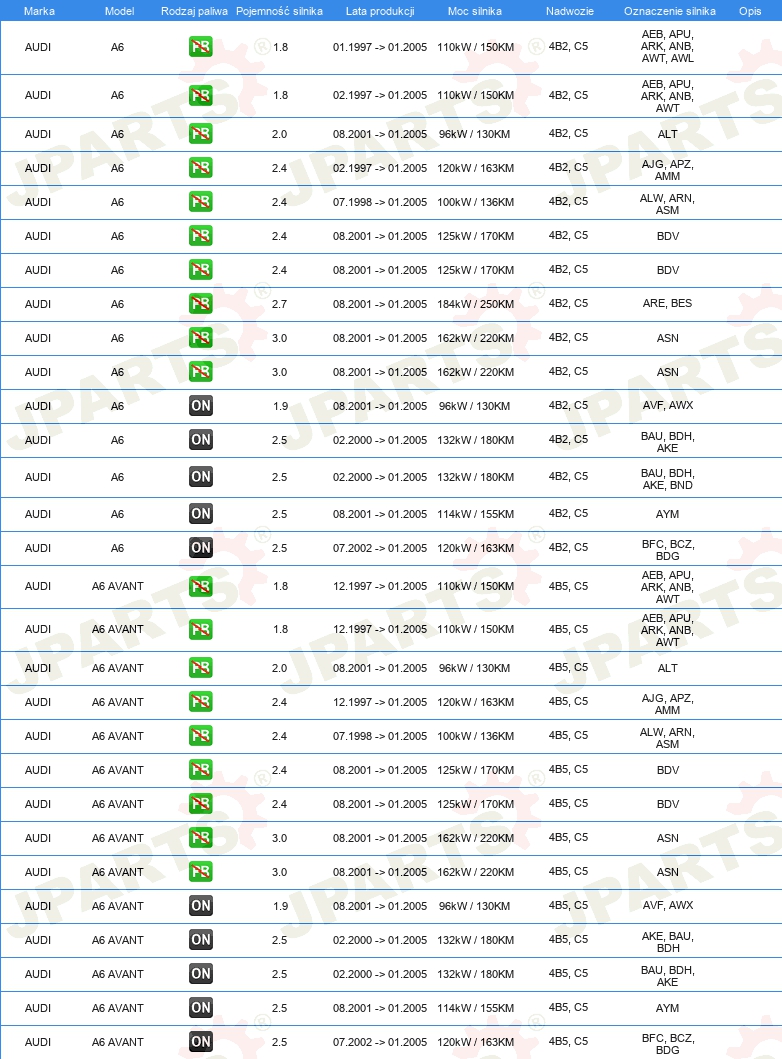Viewport: 782px width, 1059px height.
Task: Select 120kW / 163KM in A6 AVANT BFC row
Action: tap(475, 1041)
